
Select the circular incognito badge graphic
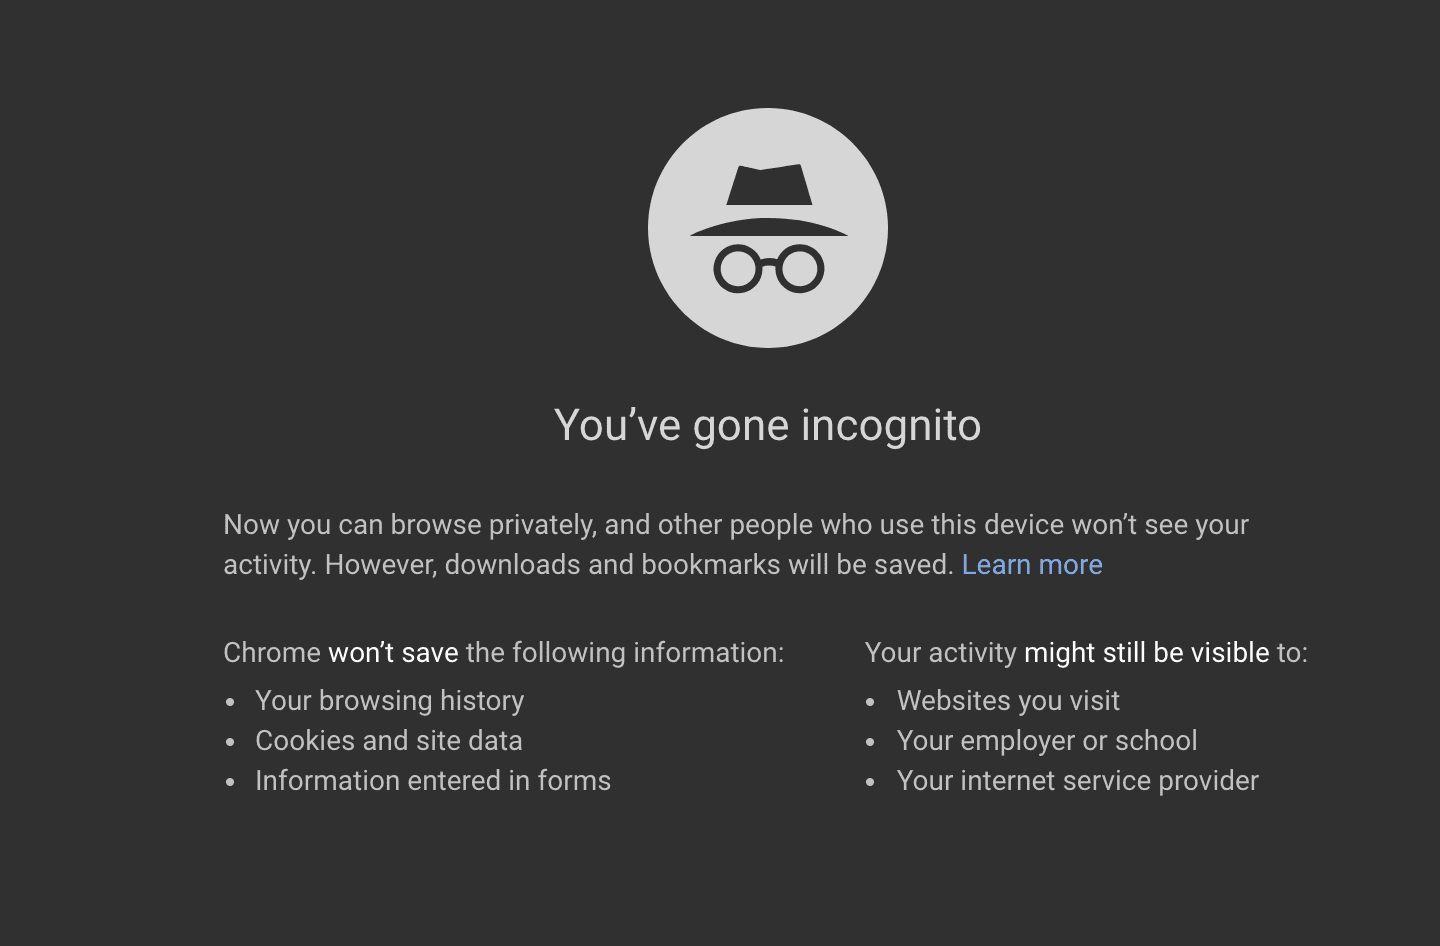(768, 228)
